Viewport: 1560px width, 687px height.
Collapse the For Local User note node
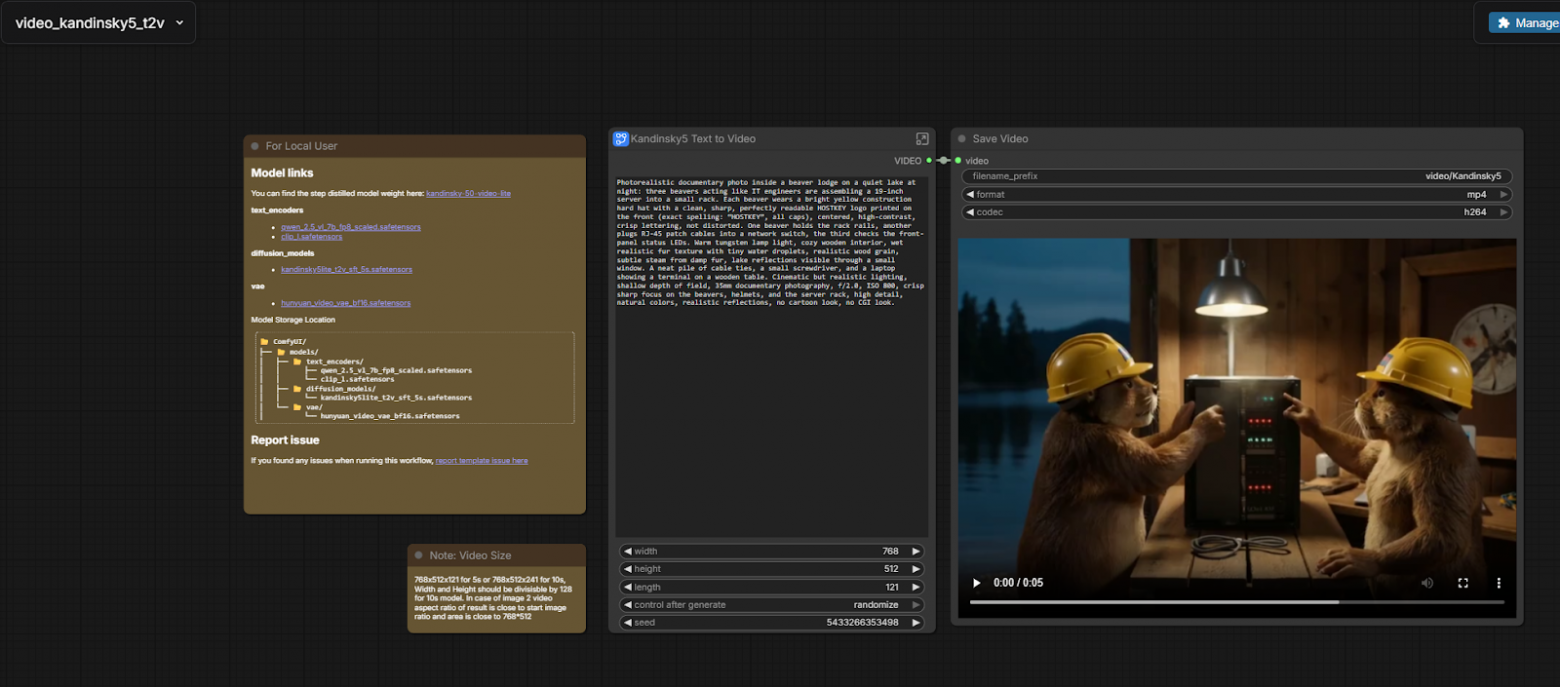click(255, 146)
